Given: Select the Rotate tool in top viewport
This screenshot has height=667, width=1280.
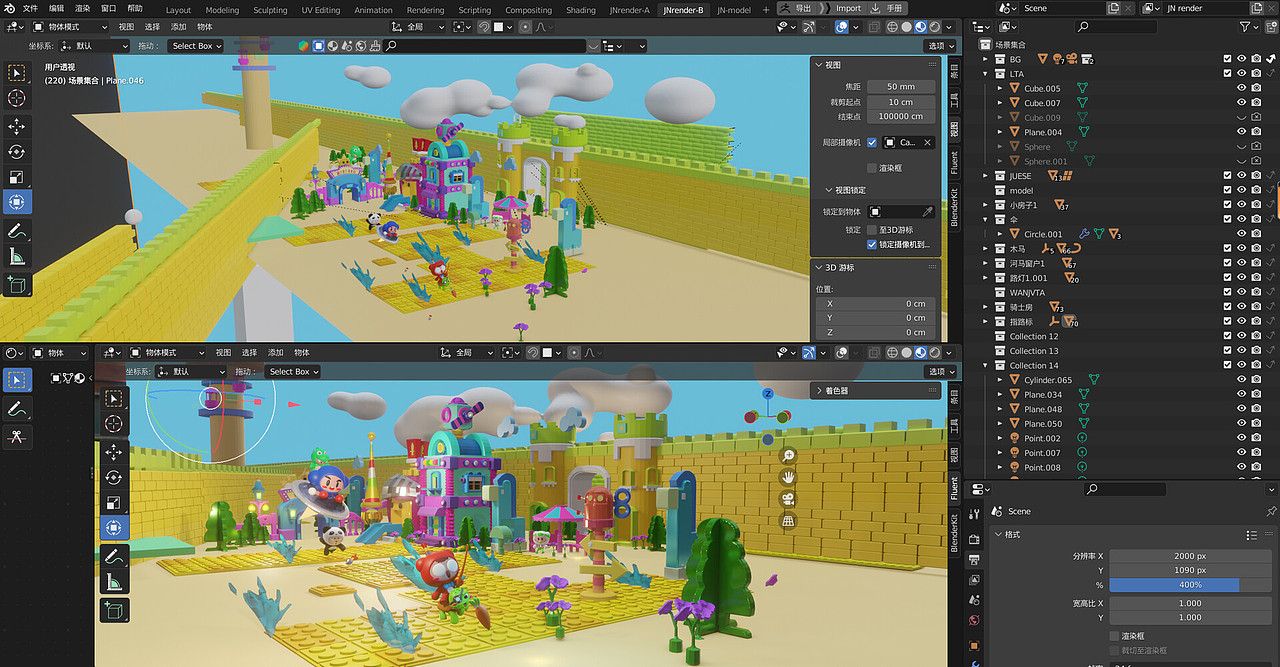Looking at the screenshot, I should [17, 152].
